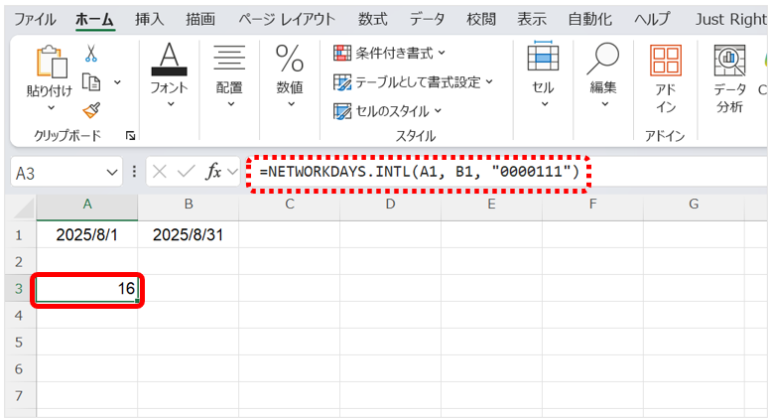Click the アドイン add-ins icon

[x=665, y=60]
